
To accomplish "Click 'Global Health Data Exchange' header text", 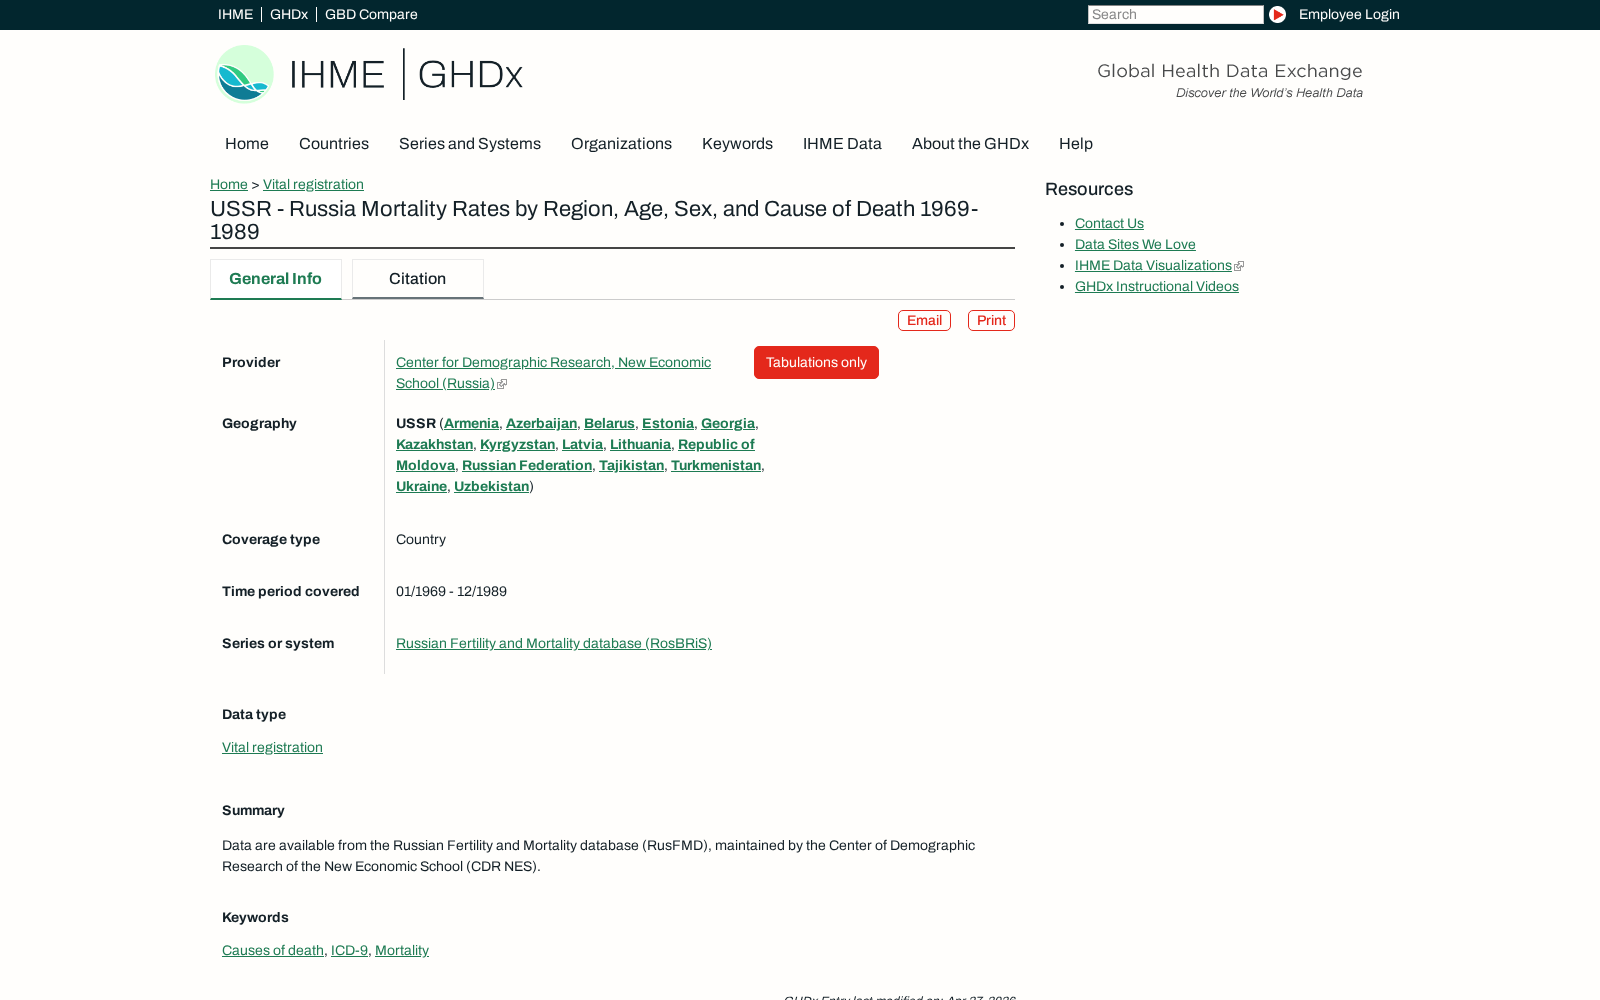I will [1229, 71].
